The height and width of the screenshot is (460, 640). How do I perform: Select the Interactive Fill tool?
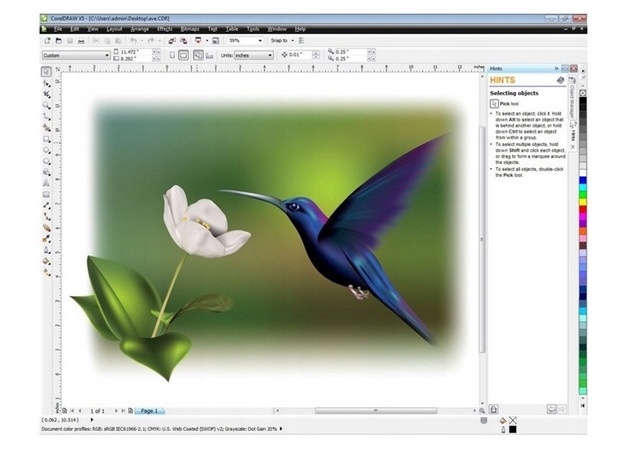click(47, 272)
